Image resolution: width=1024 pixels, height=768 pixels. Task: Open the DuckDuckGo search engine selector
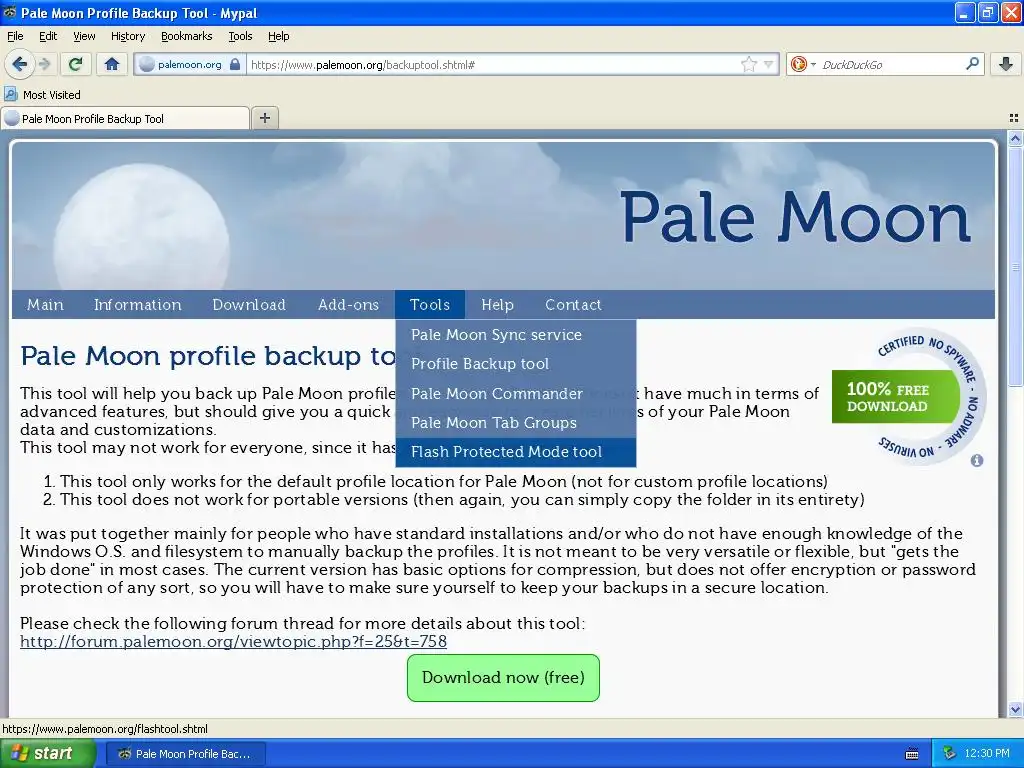coord(803,64)
